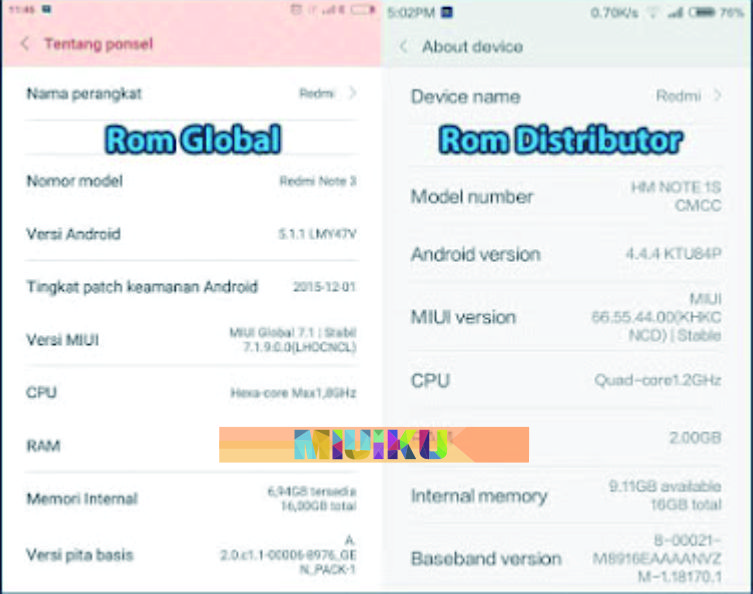Tap Memori Internal row
Viewport: 753px width, 594px height.
[x=191, y=498]
